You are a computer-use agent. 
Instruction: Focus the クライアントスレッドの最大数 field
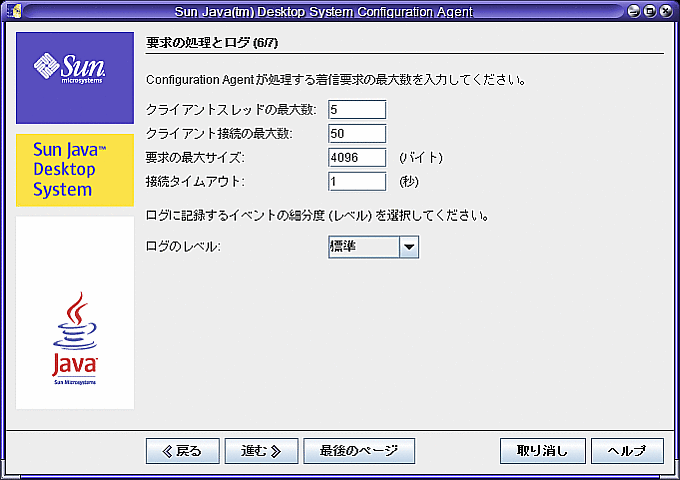pyautogui.click(x=357, y=110)
